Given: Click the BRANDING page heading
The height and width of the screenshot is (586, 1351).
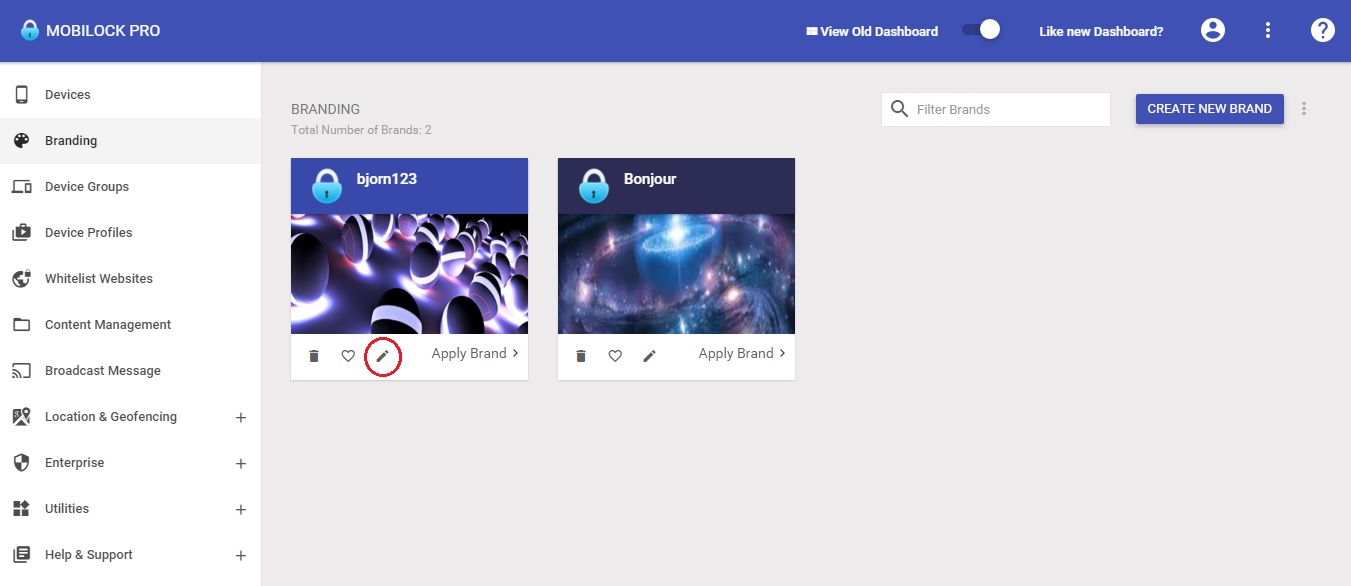Looking at the screenshot, I should 325,110.
